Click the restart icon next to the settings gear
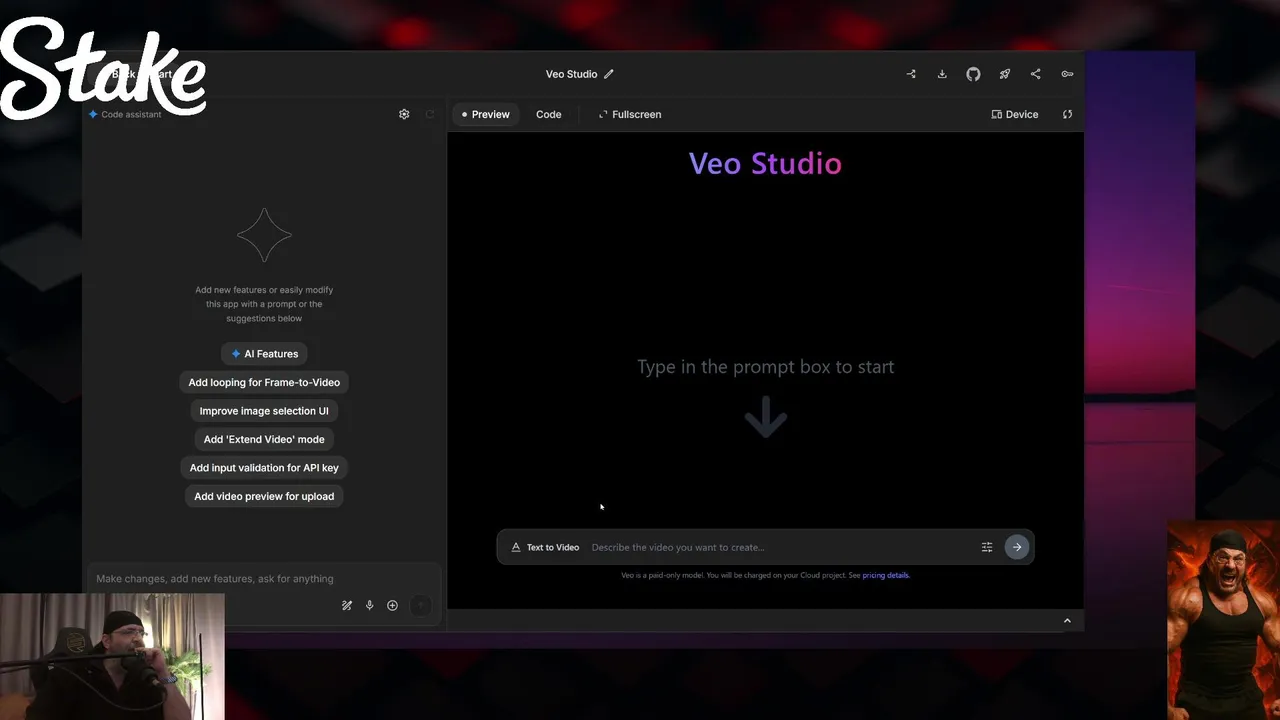1280x720 pixels. point(430,114)
